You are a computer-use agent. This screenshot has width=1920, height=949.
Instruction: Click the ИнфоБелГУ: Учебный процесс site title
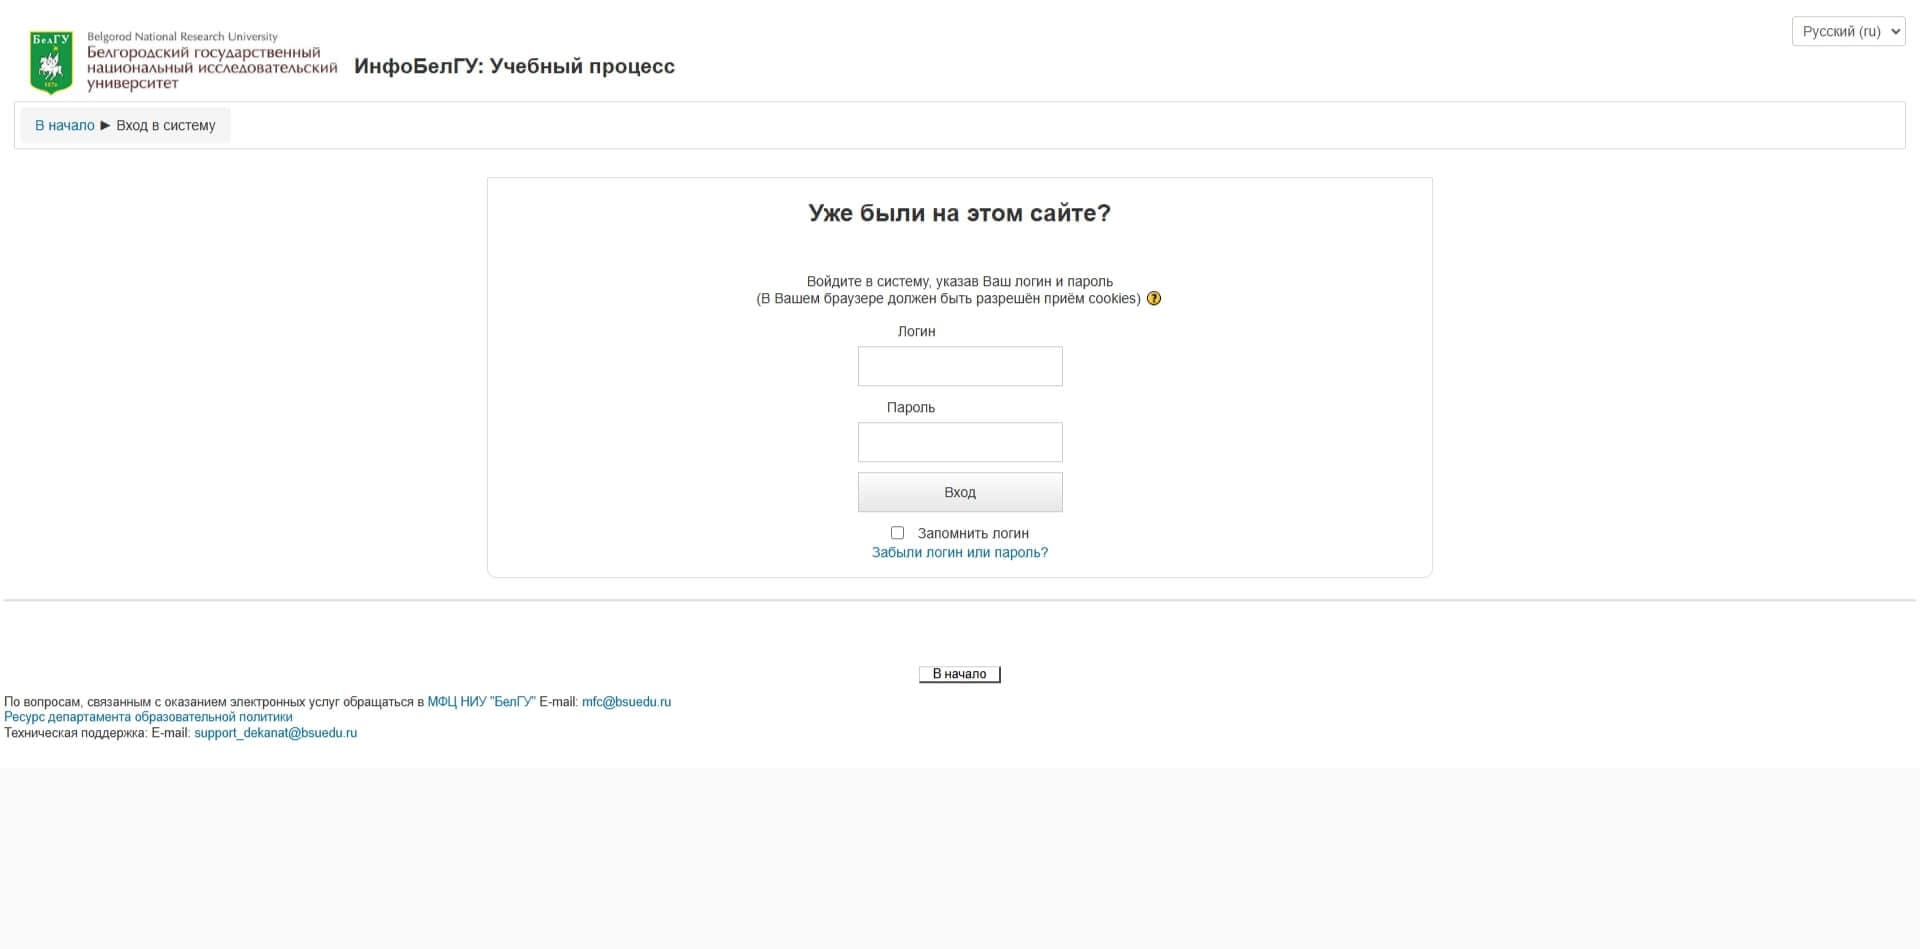(x=514, y=66)
